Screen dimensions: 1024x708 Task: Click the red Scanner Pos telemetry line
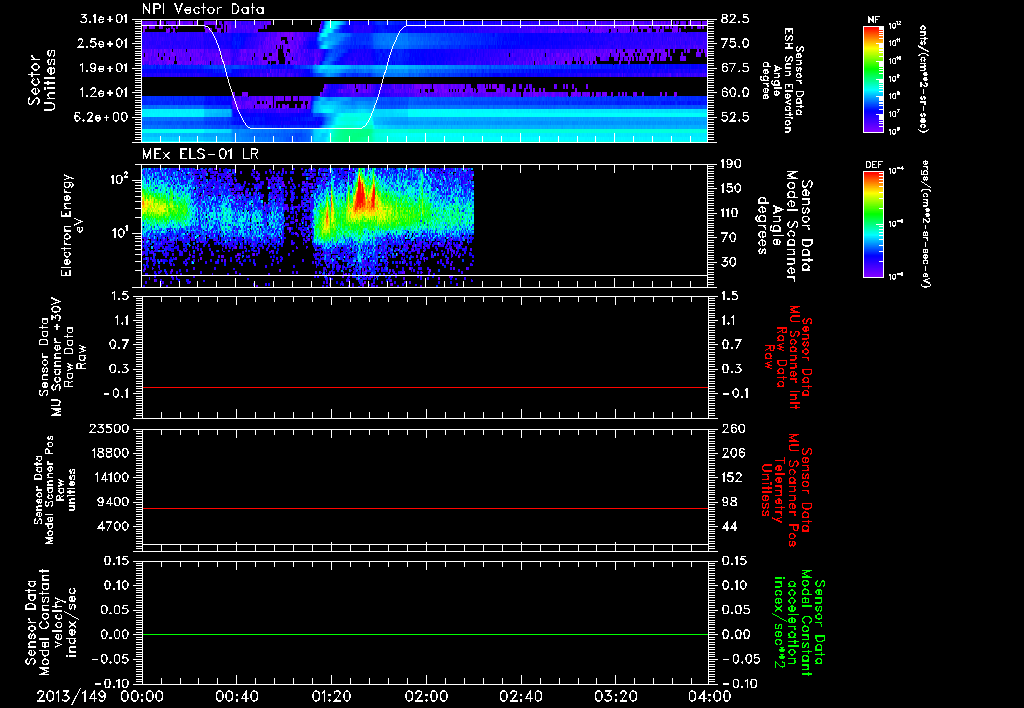tap(424, 508)
